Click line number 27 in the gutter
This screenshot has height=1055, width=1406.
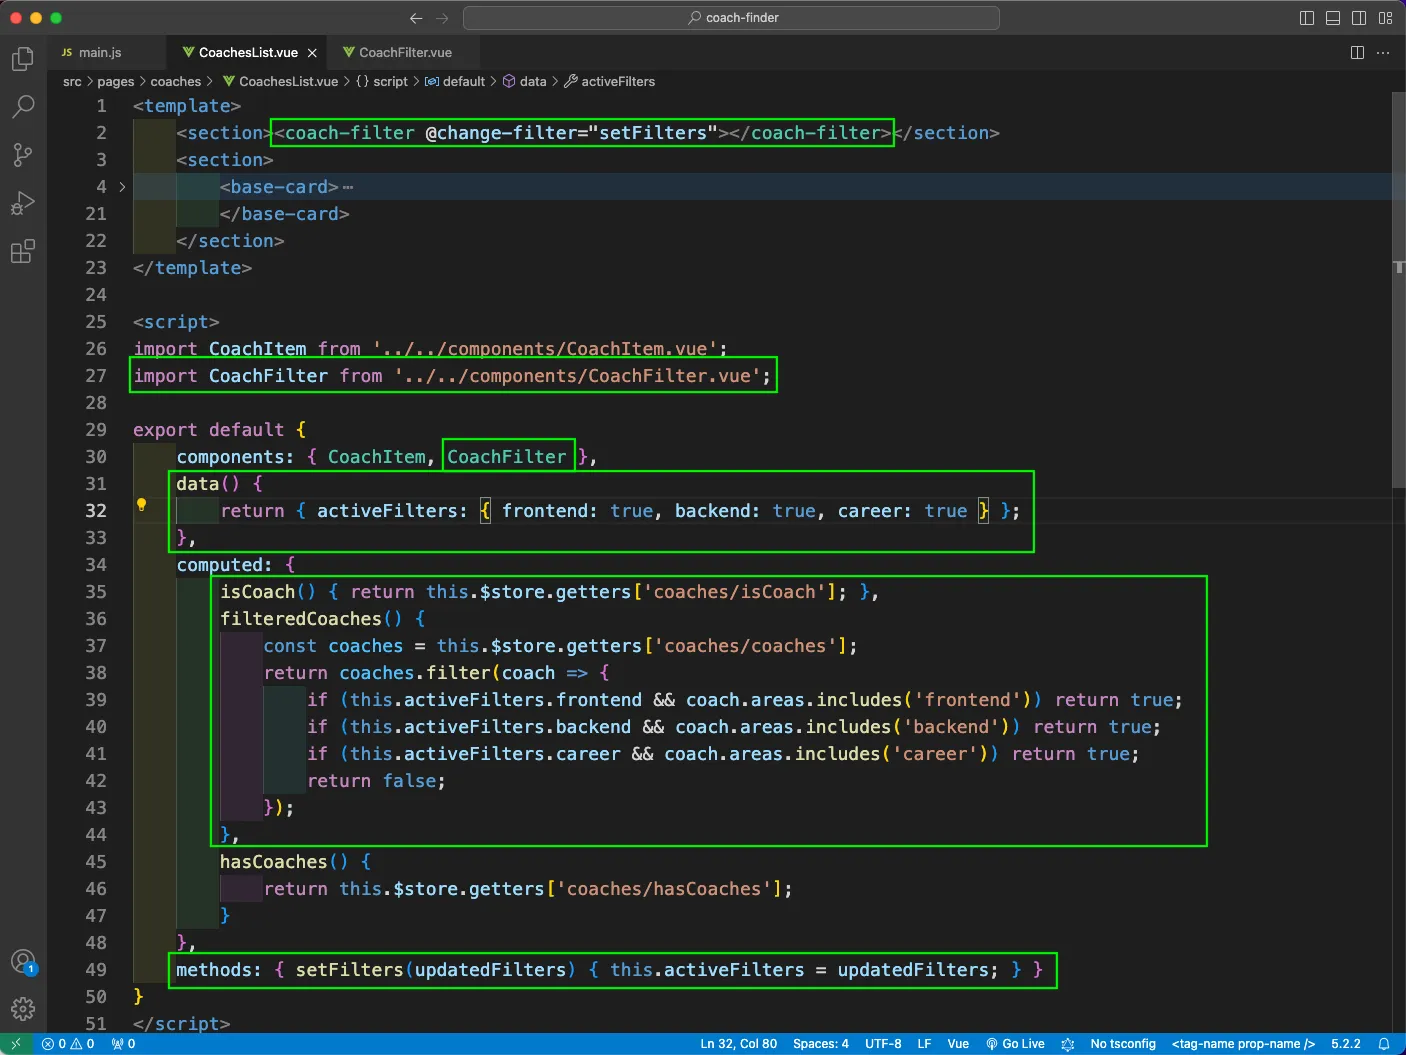click(x=96, y=376)
